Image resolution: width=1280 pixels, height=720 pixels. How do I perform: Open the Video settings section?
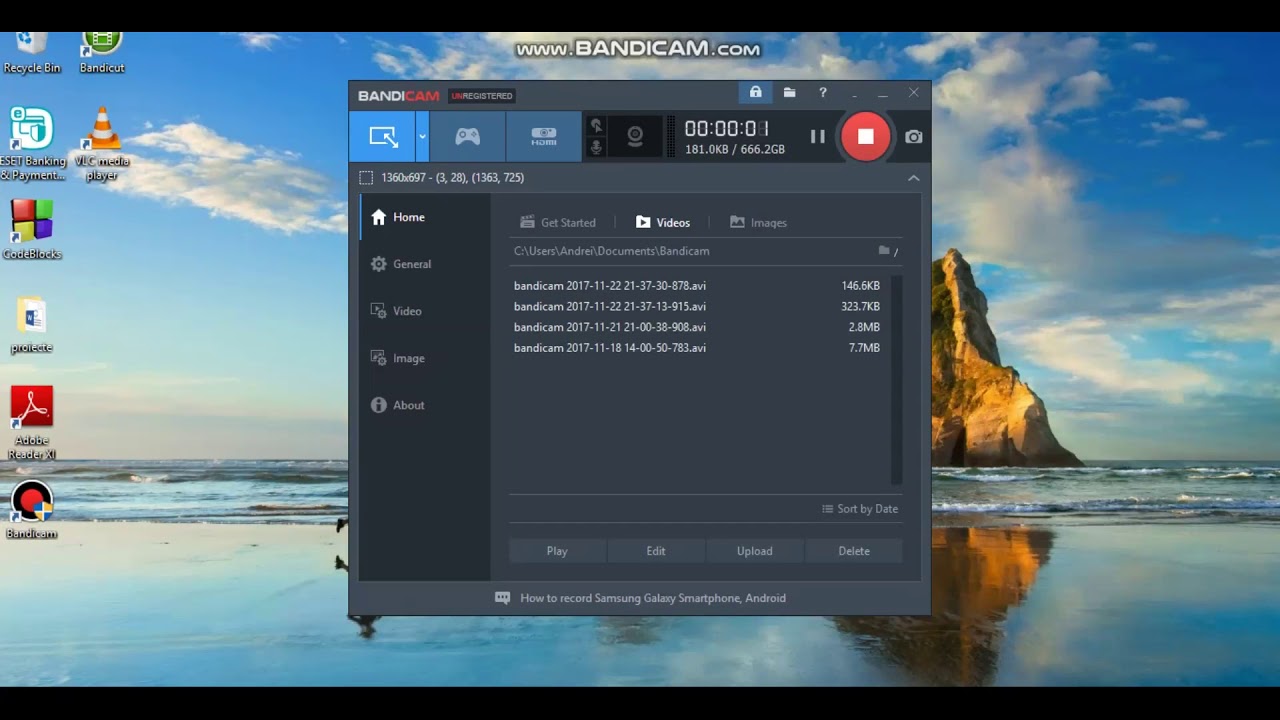point(425,311)
